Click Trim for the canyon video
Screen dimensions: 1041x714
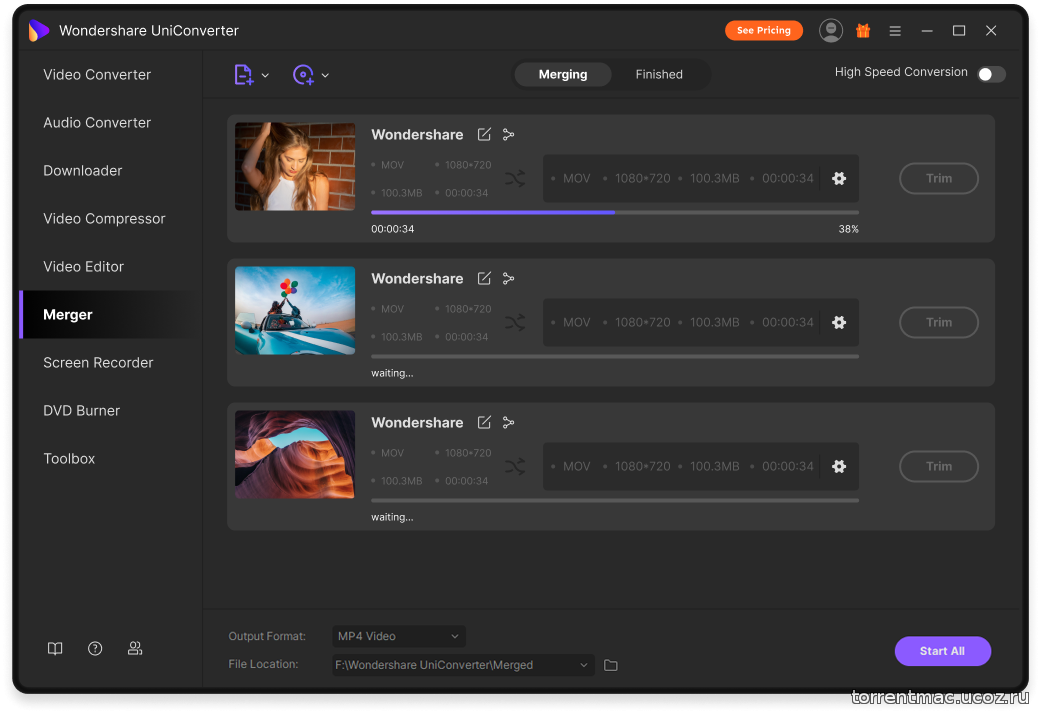[939, 466]
